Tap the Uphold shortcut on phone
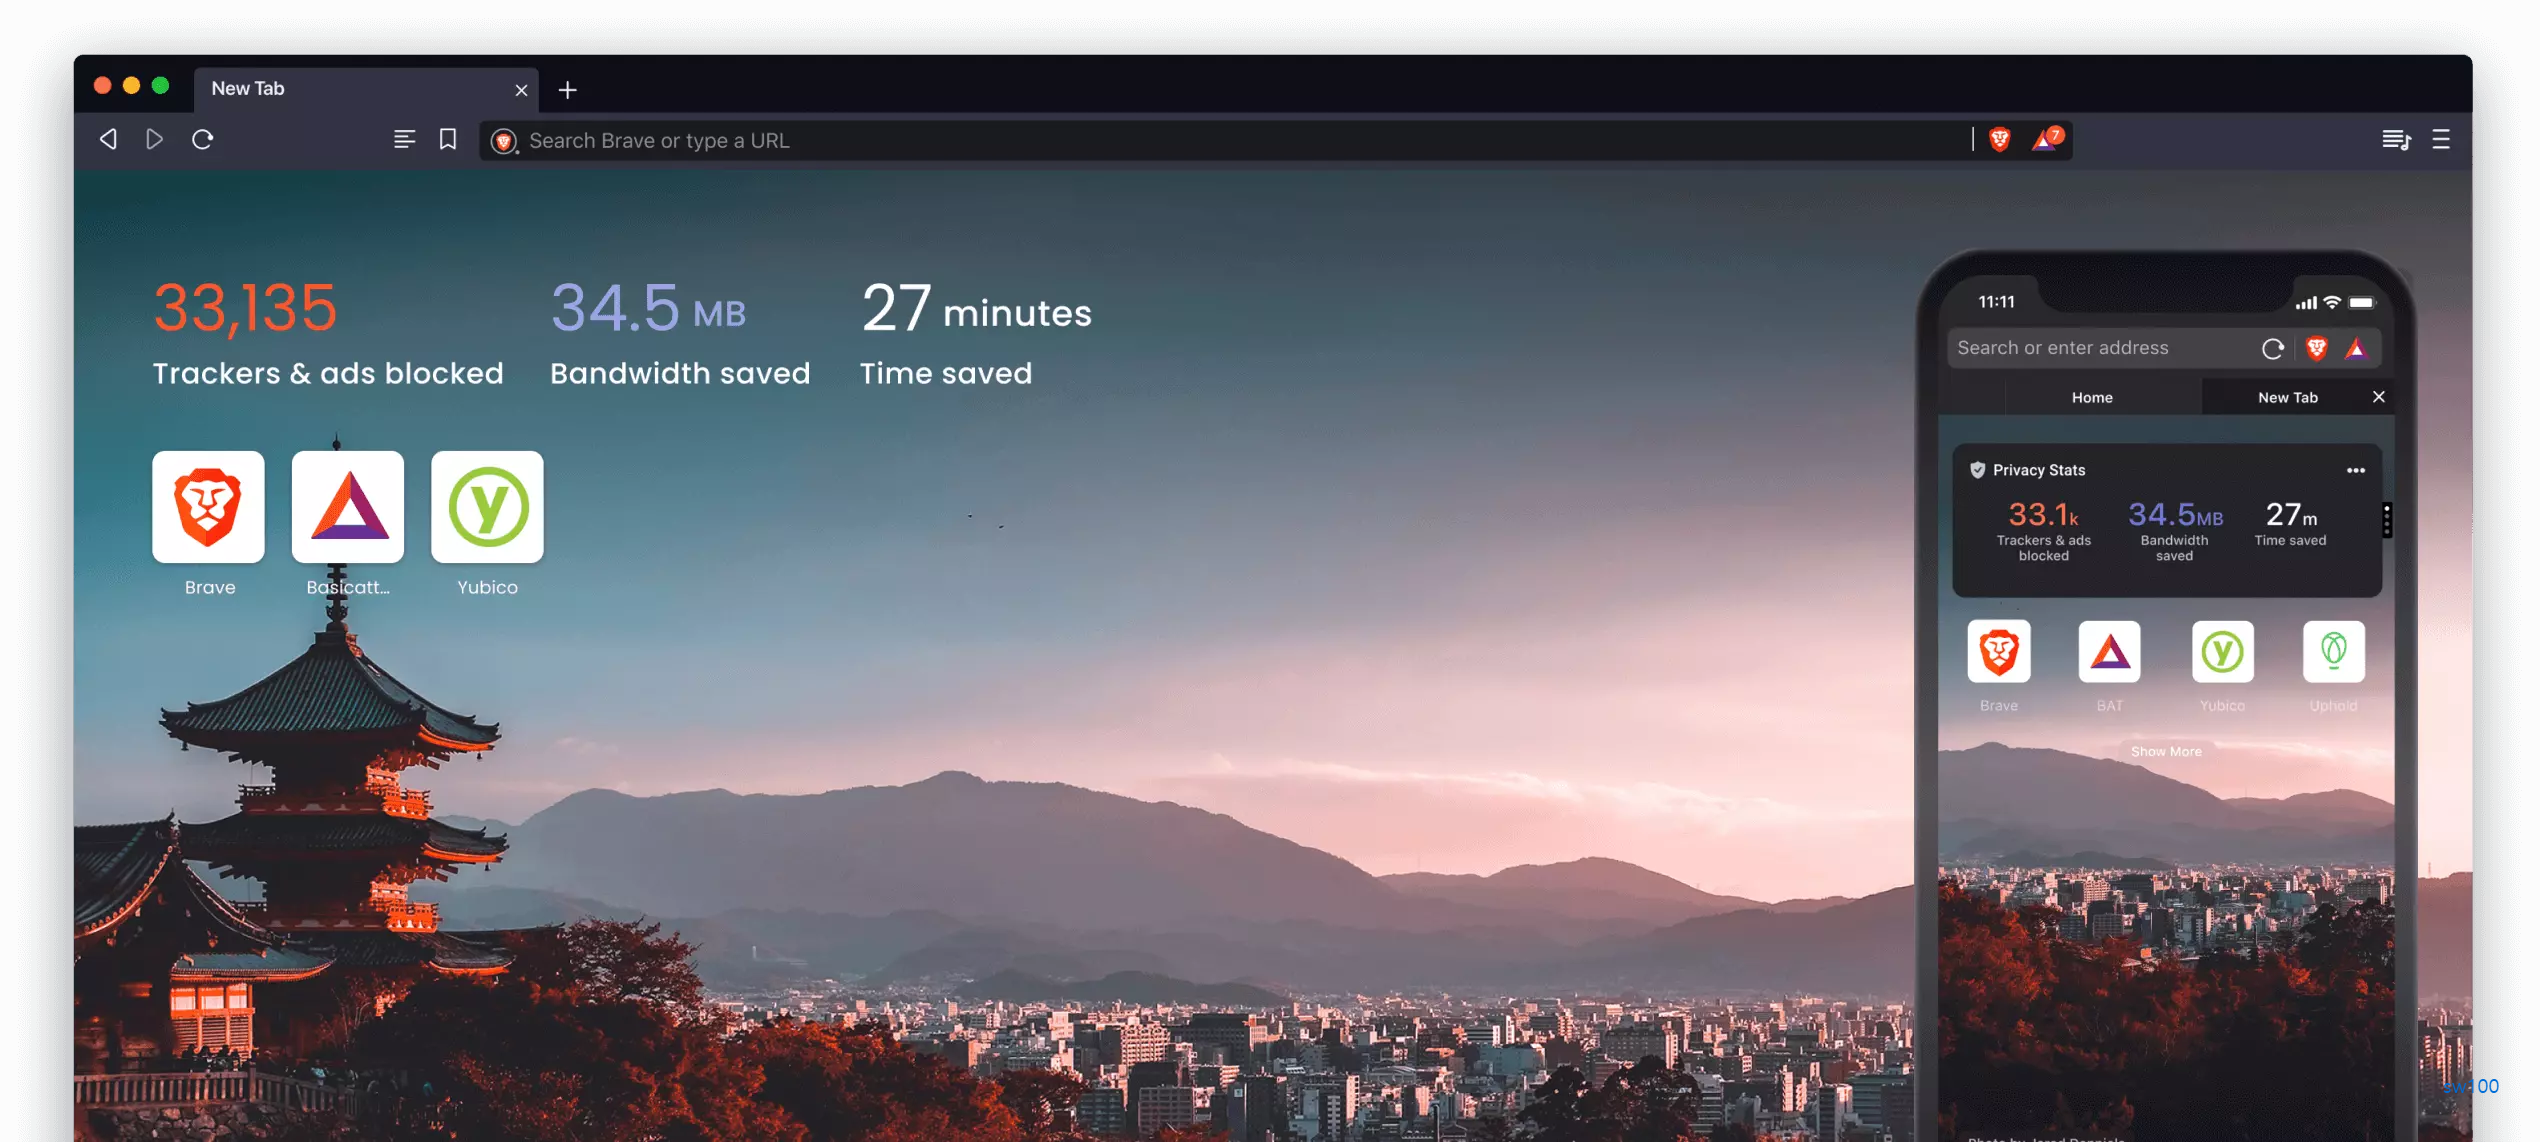This screenshot has width=2540, height=1142. 2333,652
